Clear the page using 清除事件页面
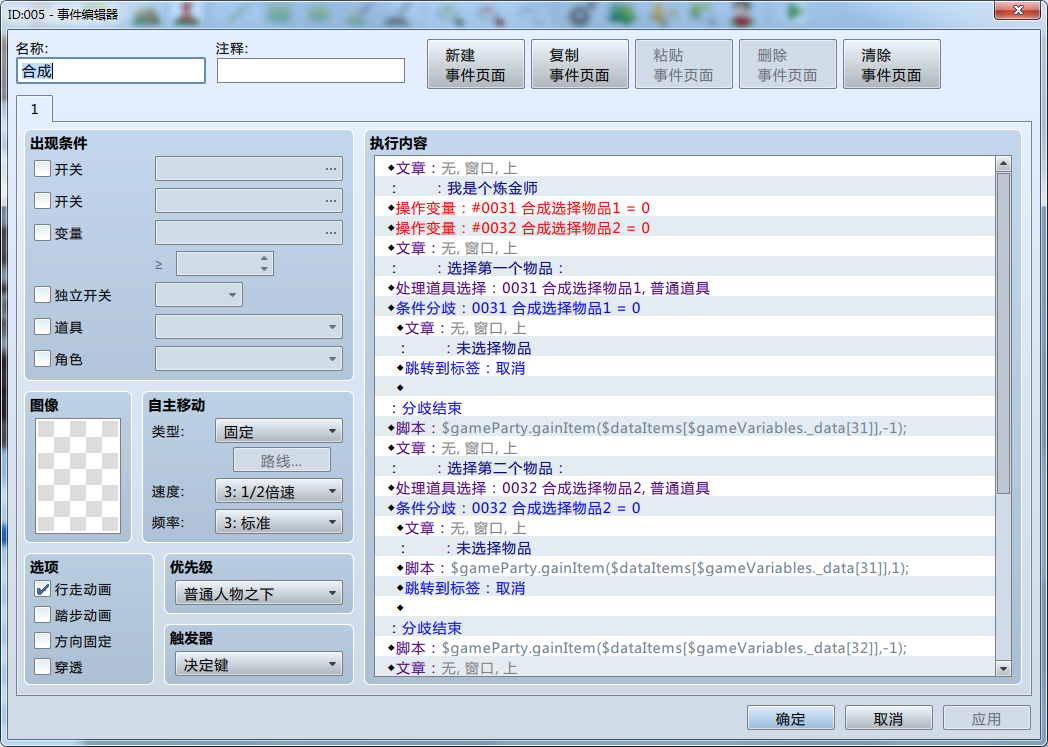This screenshot has height=747, width=1048. (892, 65)
